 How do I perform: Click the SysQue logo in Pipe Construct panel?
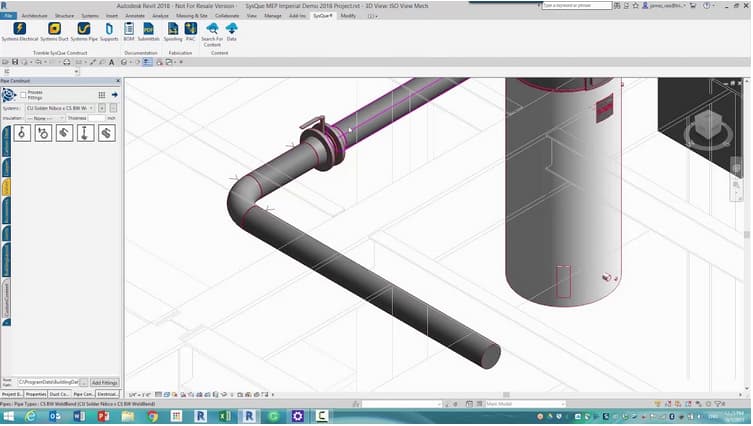click(9, 95)
